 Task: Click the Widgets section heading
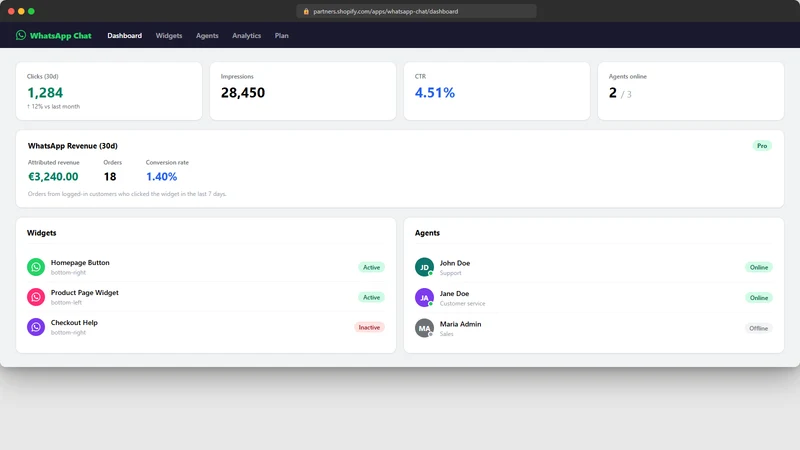point(41,233)
